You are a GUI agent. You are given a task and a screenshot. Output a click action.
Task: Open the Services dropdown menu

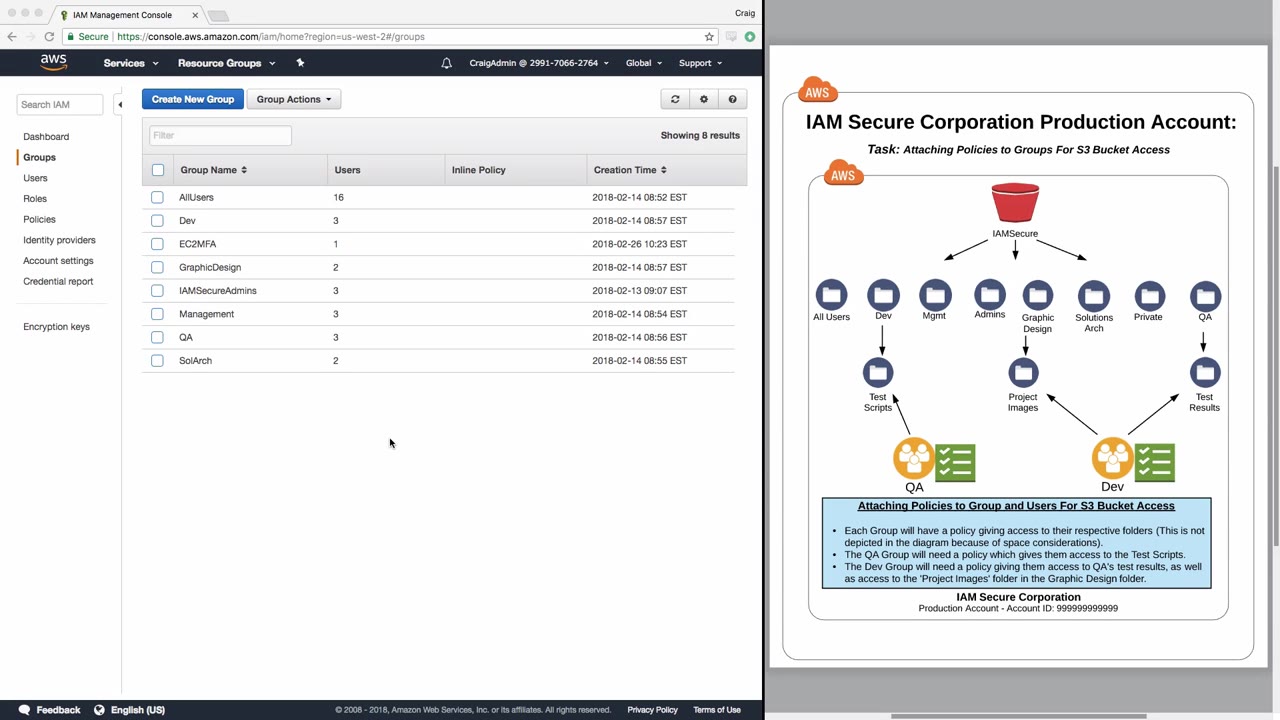(131, 63)
